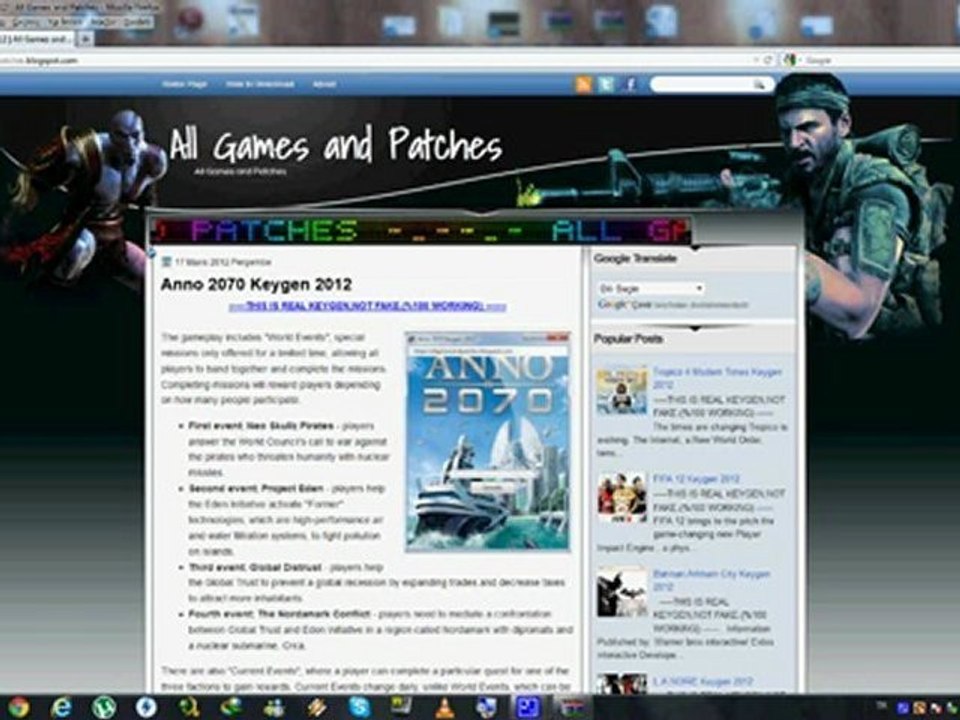The height and width of the screenshot is (720, 960).
Task: Open Tropico 4 Modern Times Keygen 2012 link
Action: point(717,378)
